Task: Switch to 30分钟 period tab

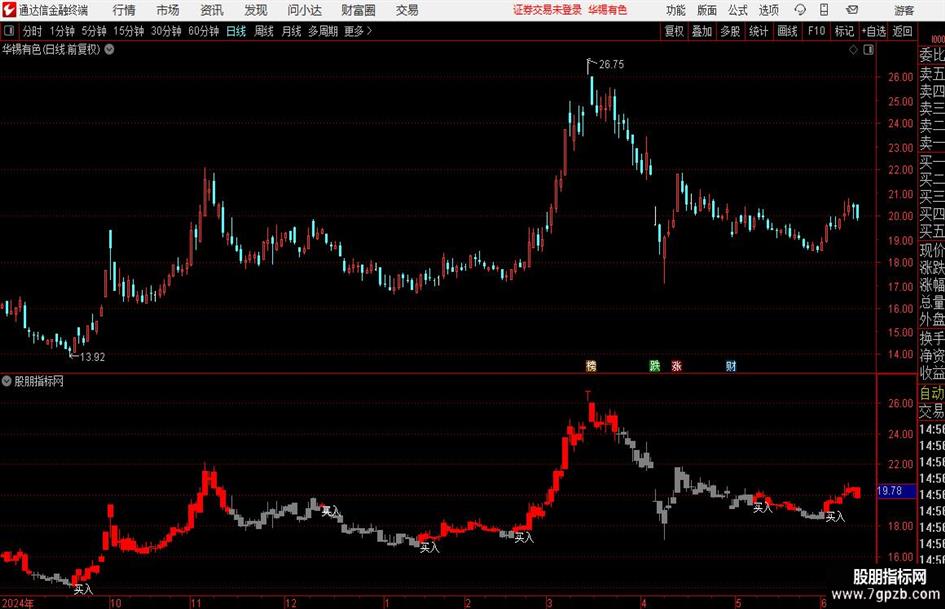Action: (166, 31)
